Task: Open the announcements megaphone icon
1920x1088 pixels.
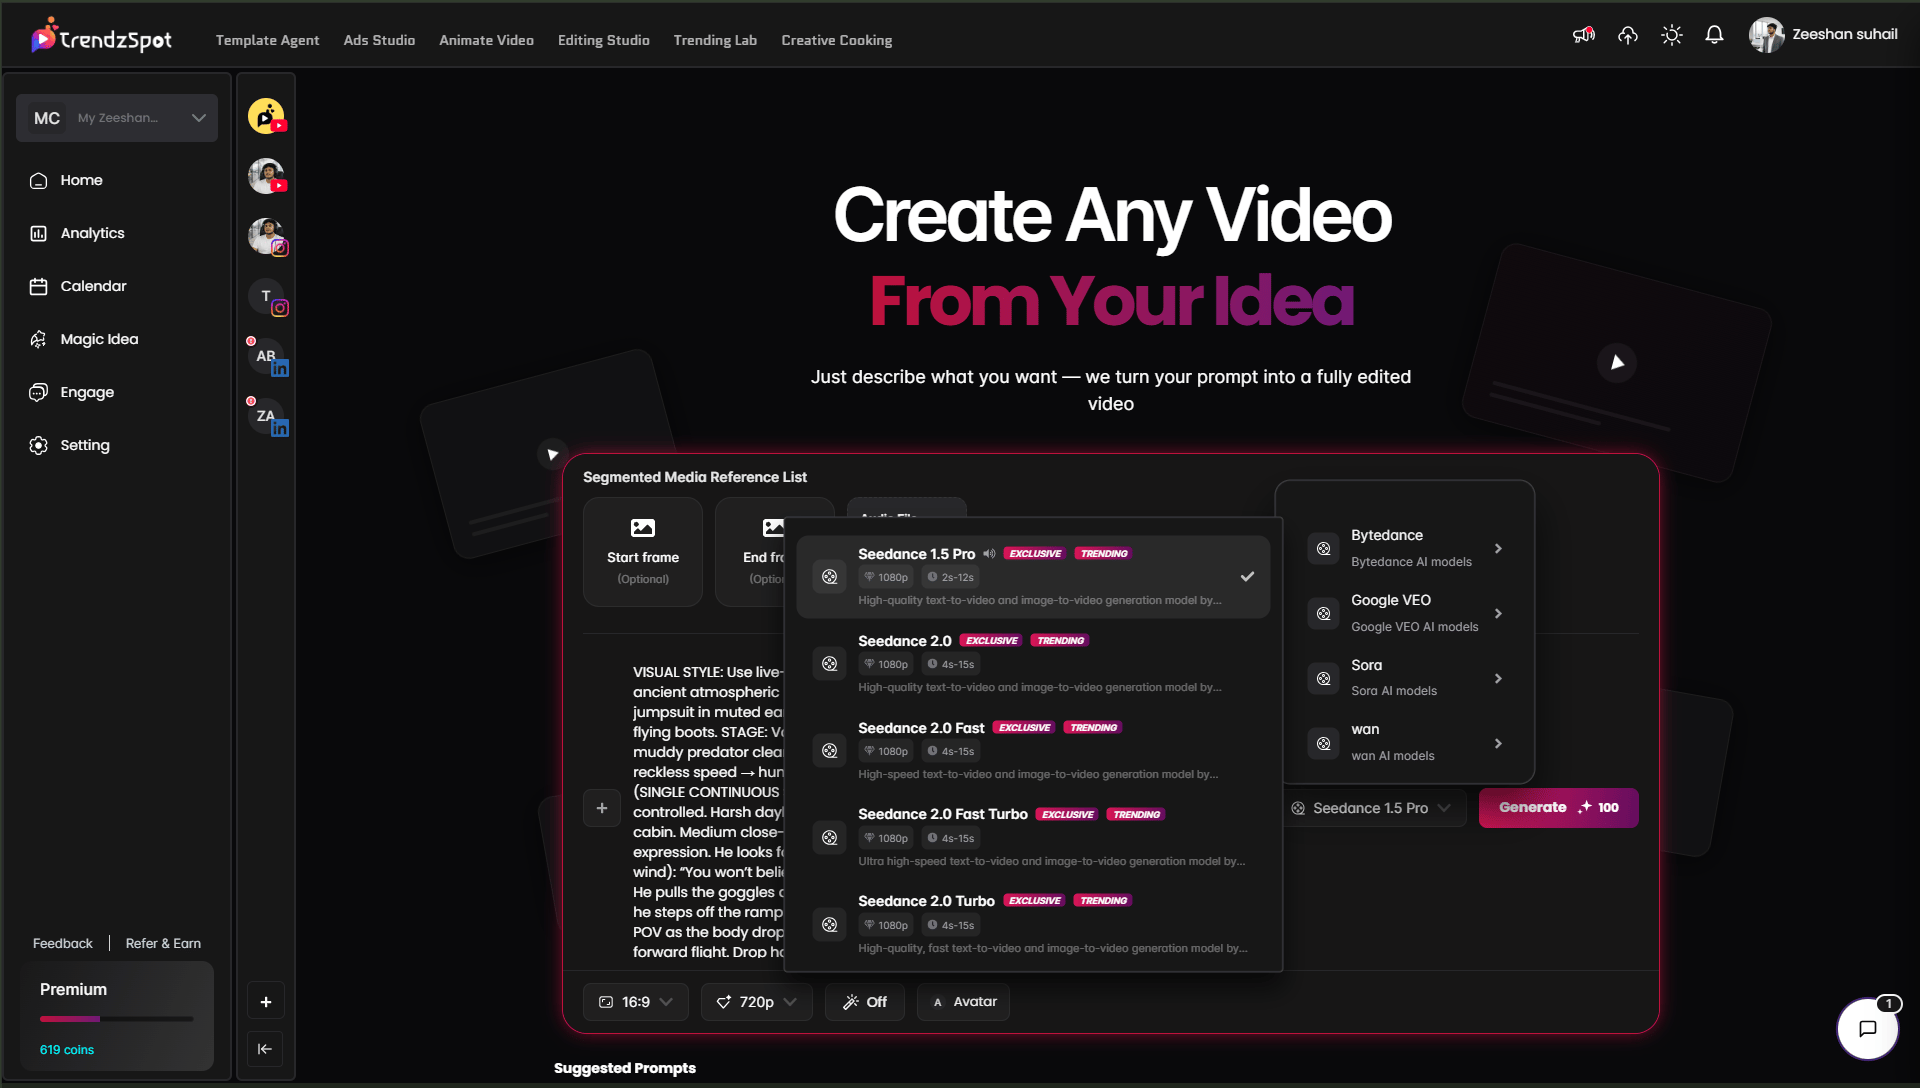Action: 1584,35
